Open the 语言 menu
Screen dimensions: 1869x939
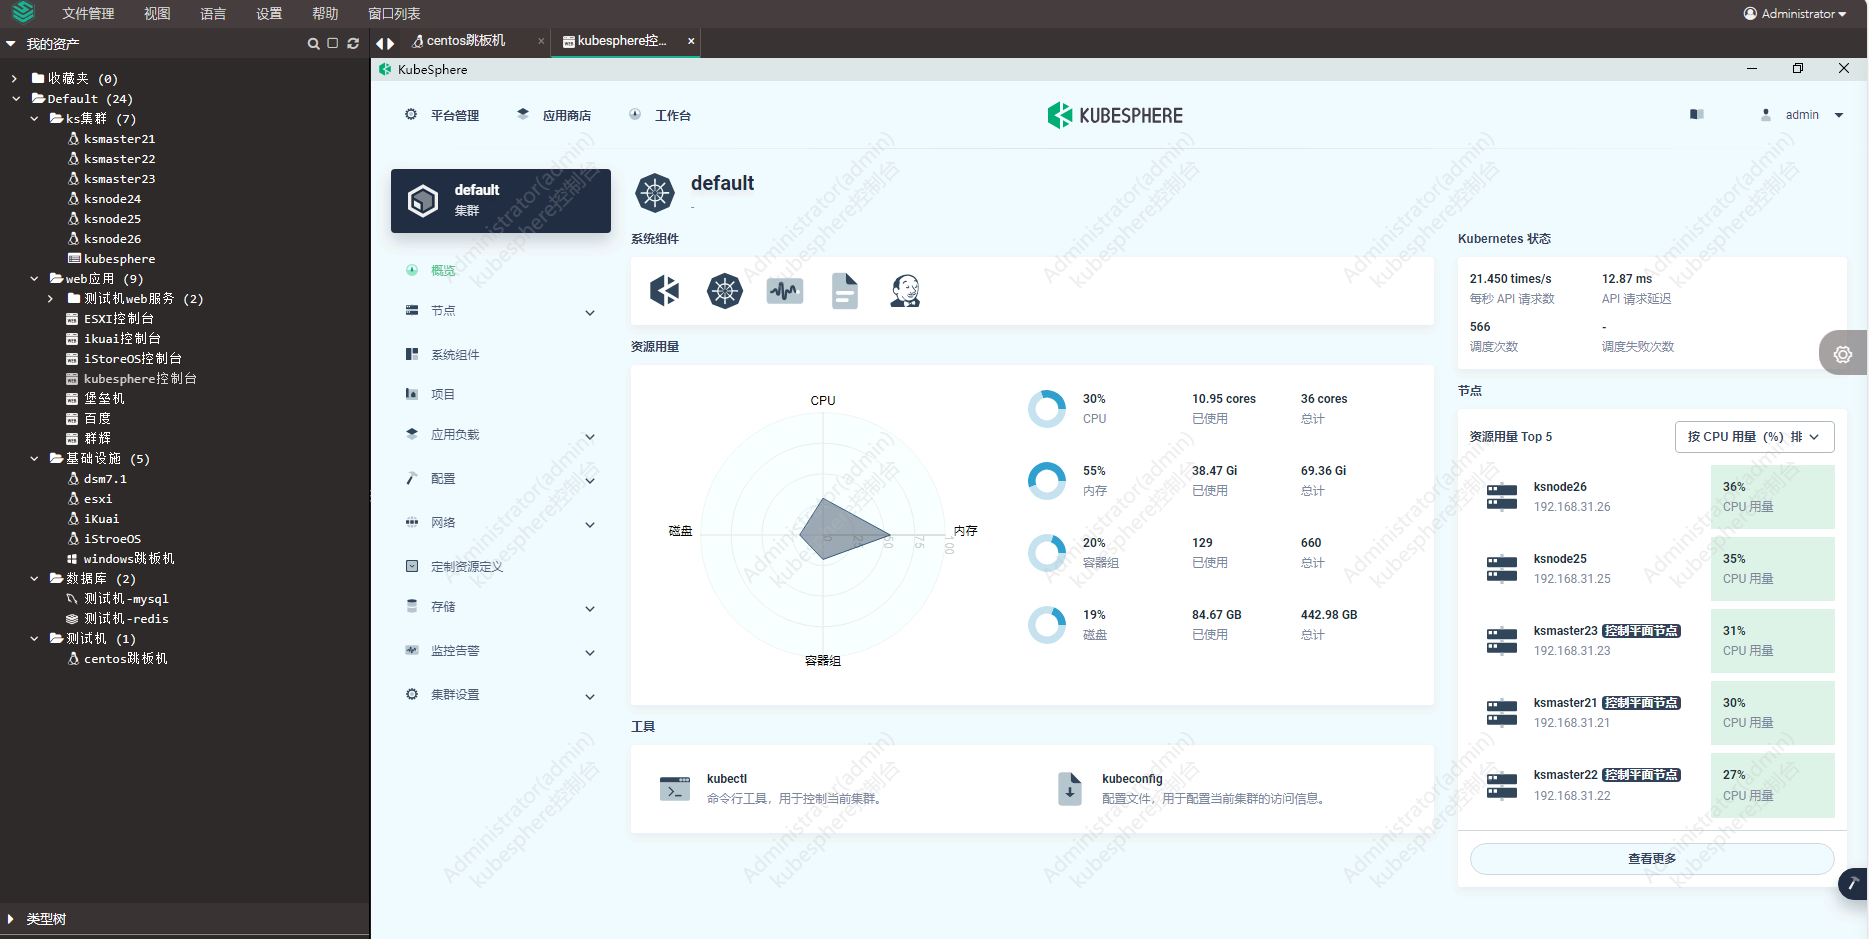(213, 14)
